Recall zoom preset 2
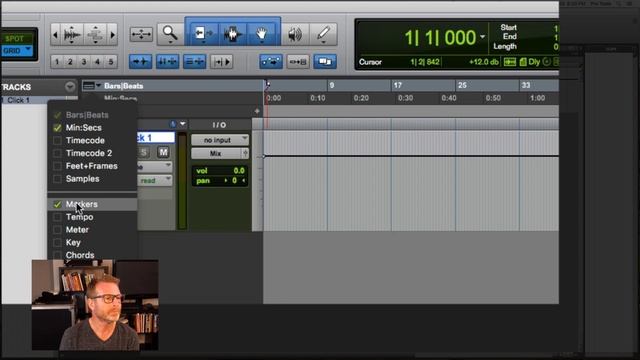 [70, 62]
